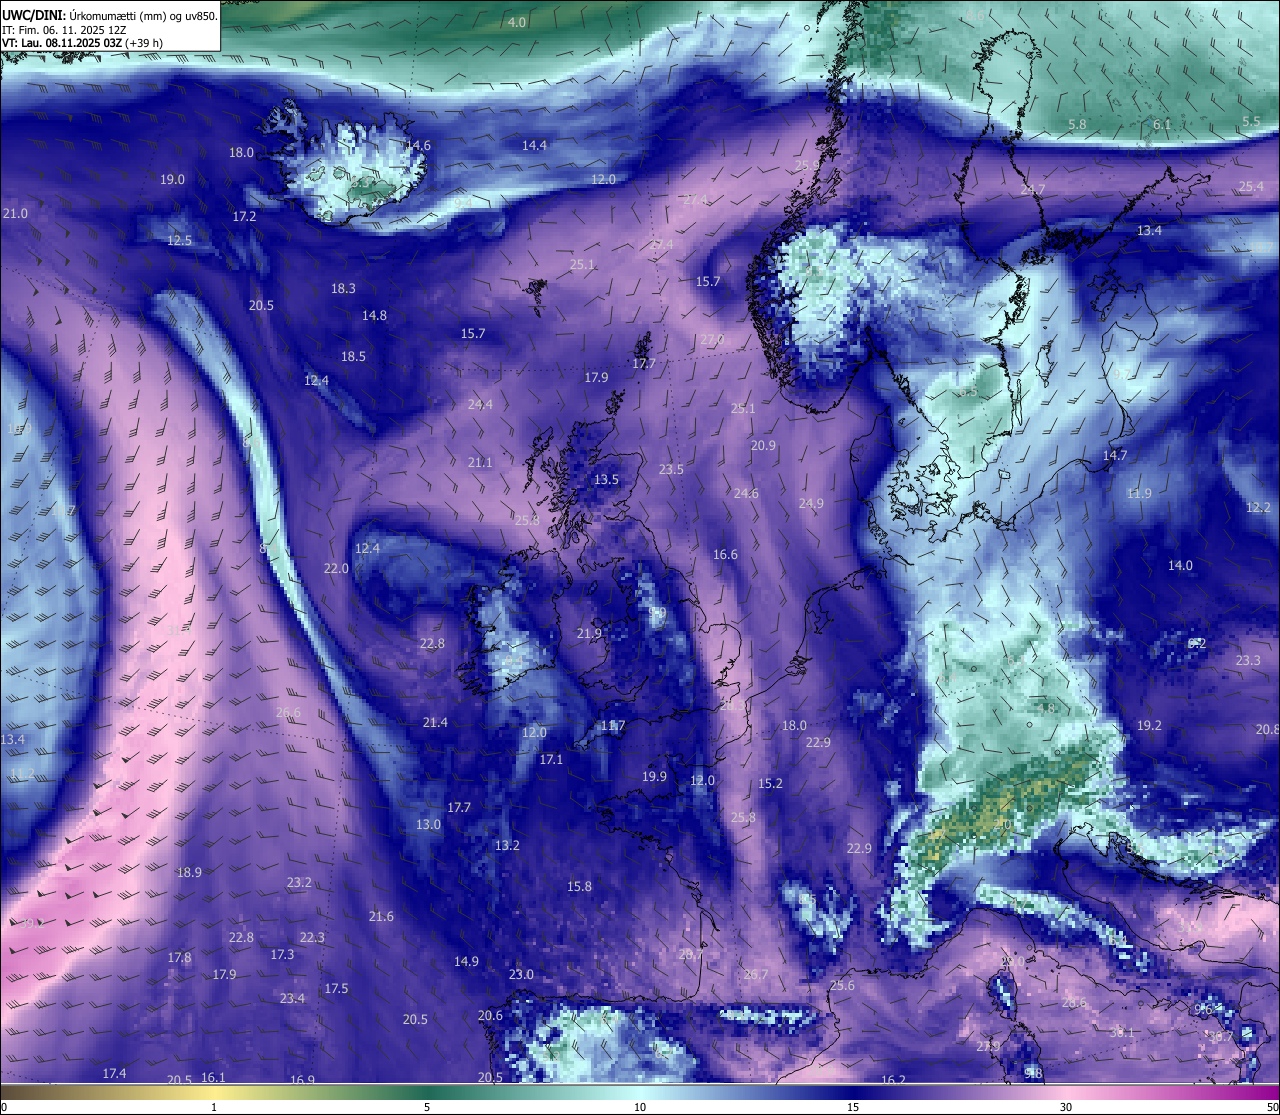Image resolution: width=1280 pixels, height=1115 pixels.
Task: Click the 18.3 value label
Action: click(343, 288)
